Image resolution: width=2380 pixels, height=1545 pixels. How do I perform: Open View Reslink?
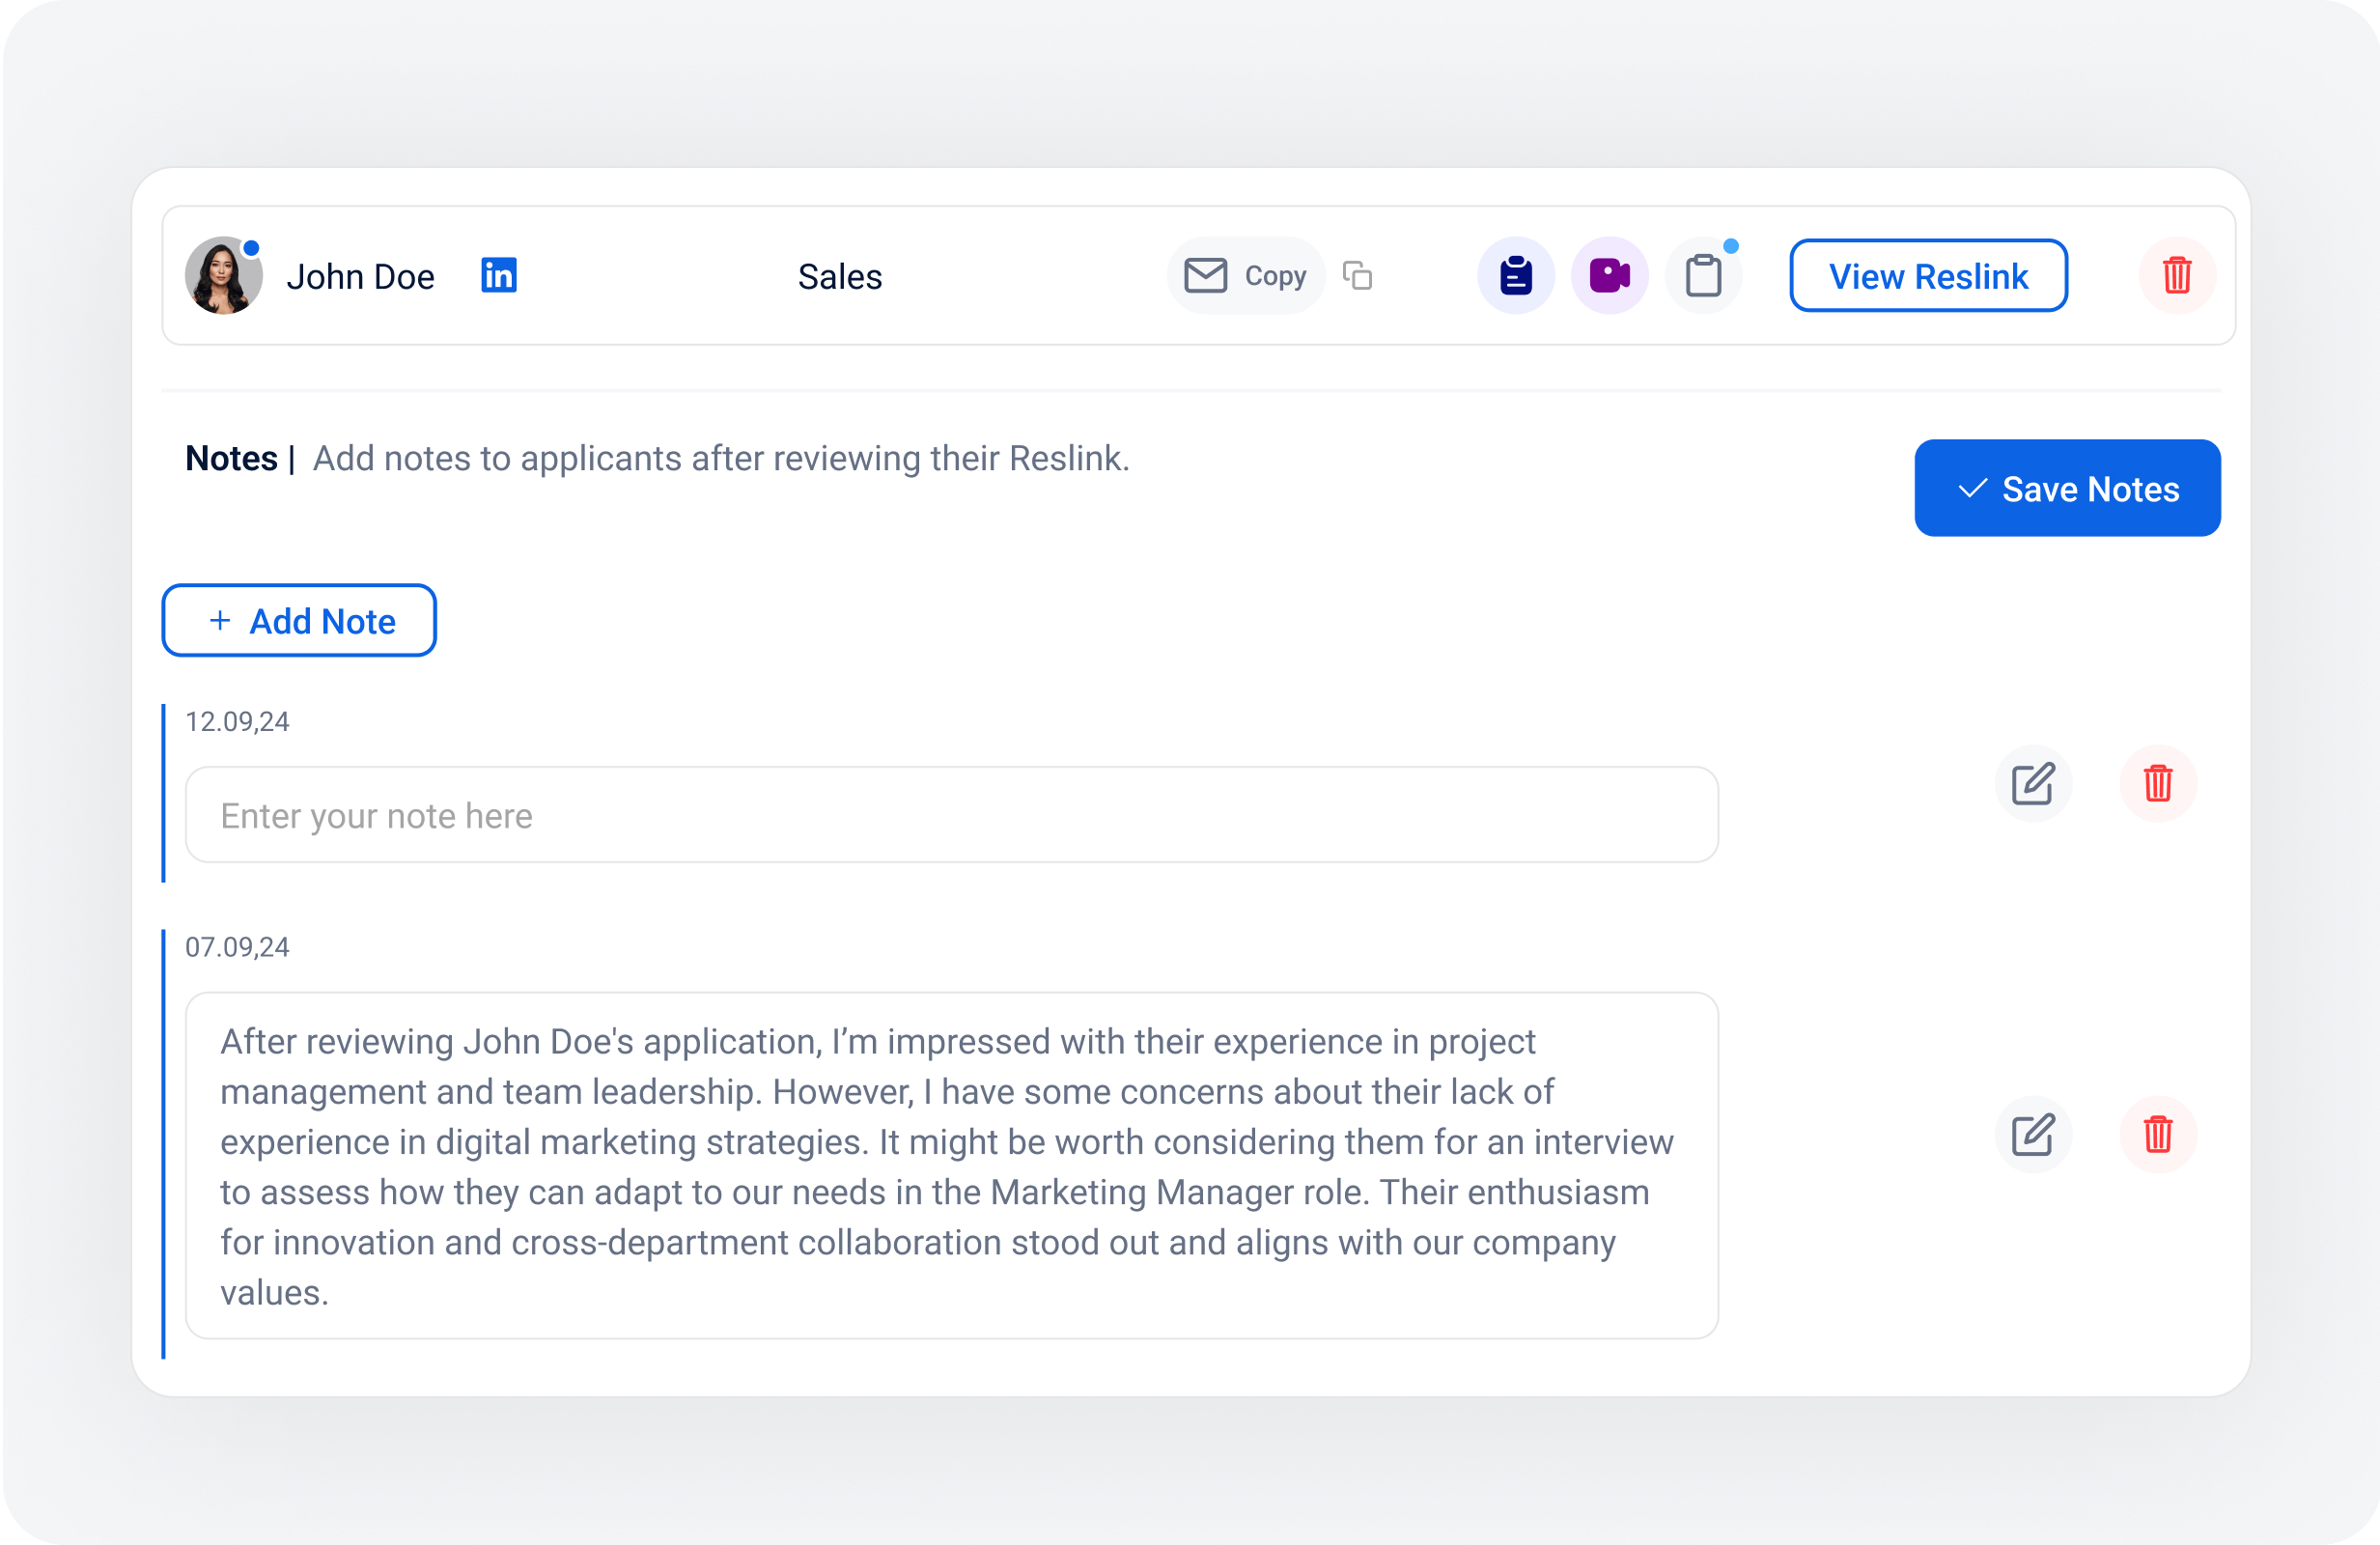tap(1928, 276)
